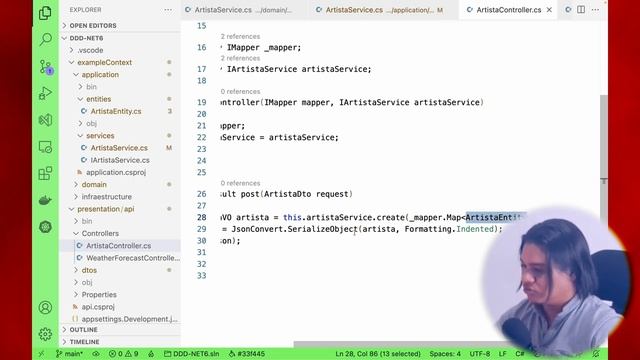Click the main branch indicator in status bar
Image resolution: width=640 pixels, height=360 pixels.
(x=69, y=354)
